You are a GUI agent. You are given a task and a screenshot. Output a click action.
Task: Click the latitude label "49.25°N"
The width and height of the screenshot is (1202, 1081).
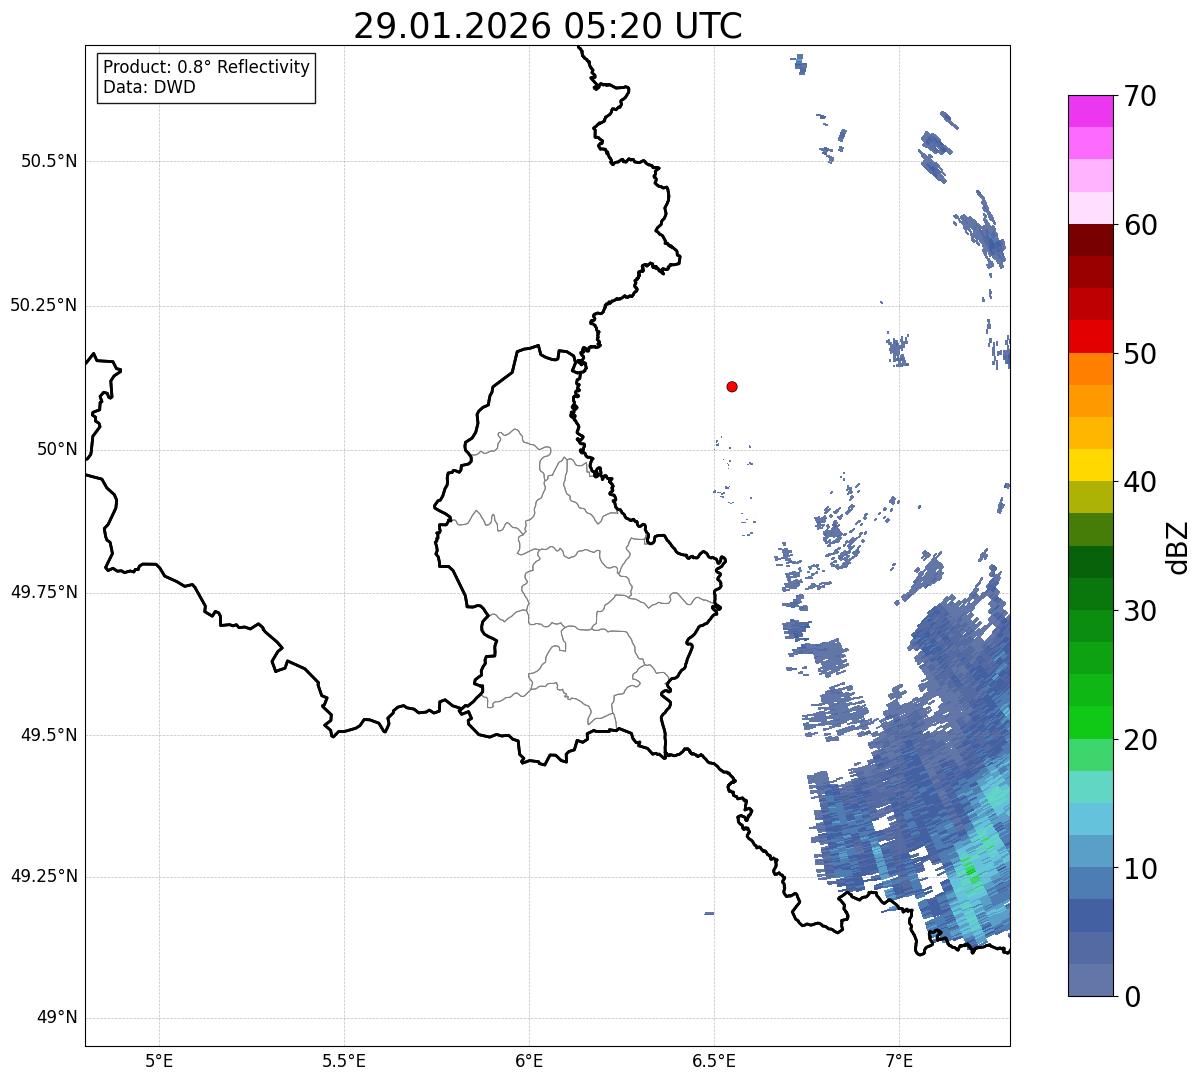(x=44, y=877)
